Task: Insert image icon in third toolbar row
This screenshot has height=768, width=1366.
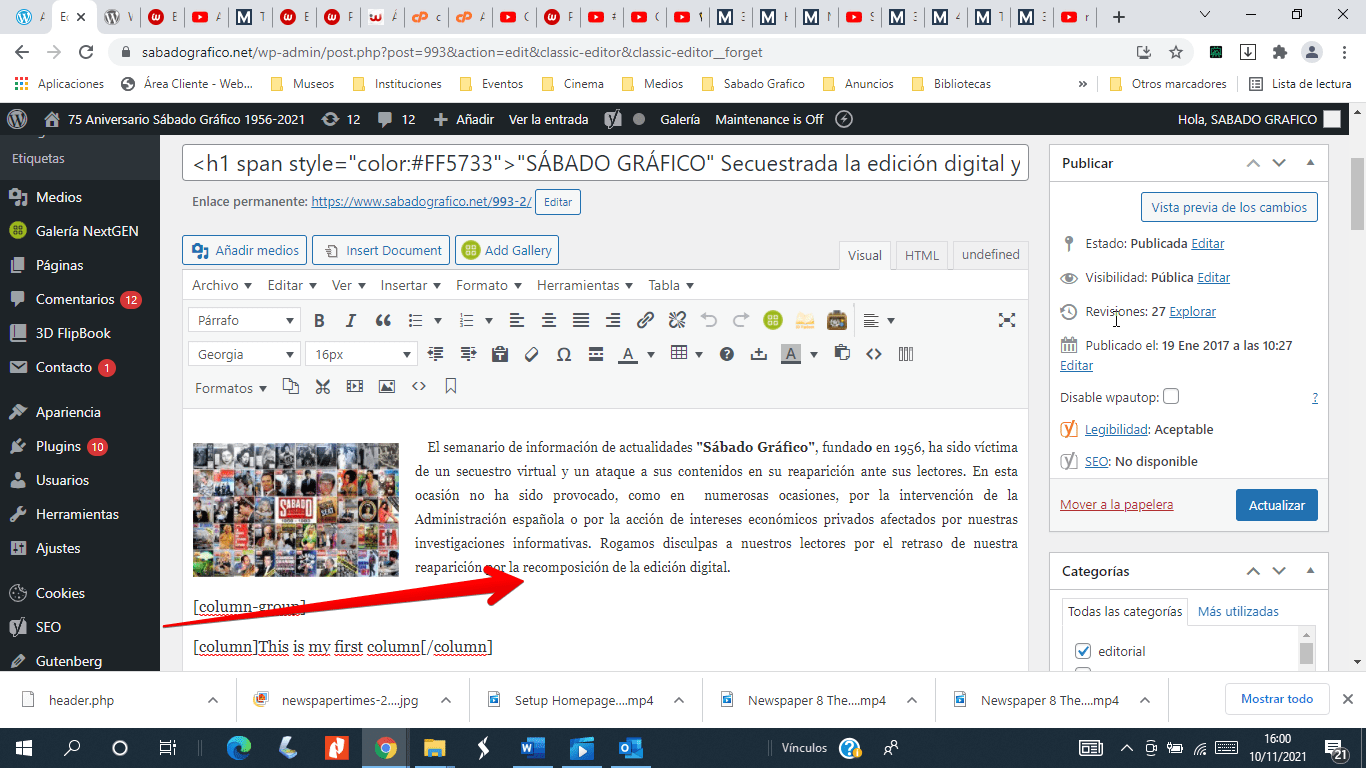Action: [386, 387]
